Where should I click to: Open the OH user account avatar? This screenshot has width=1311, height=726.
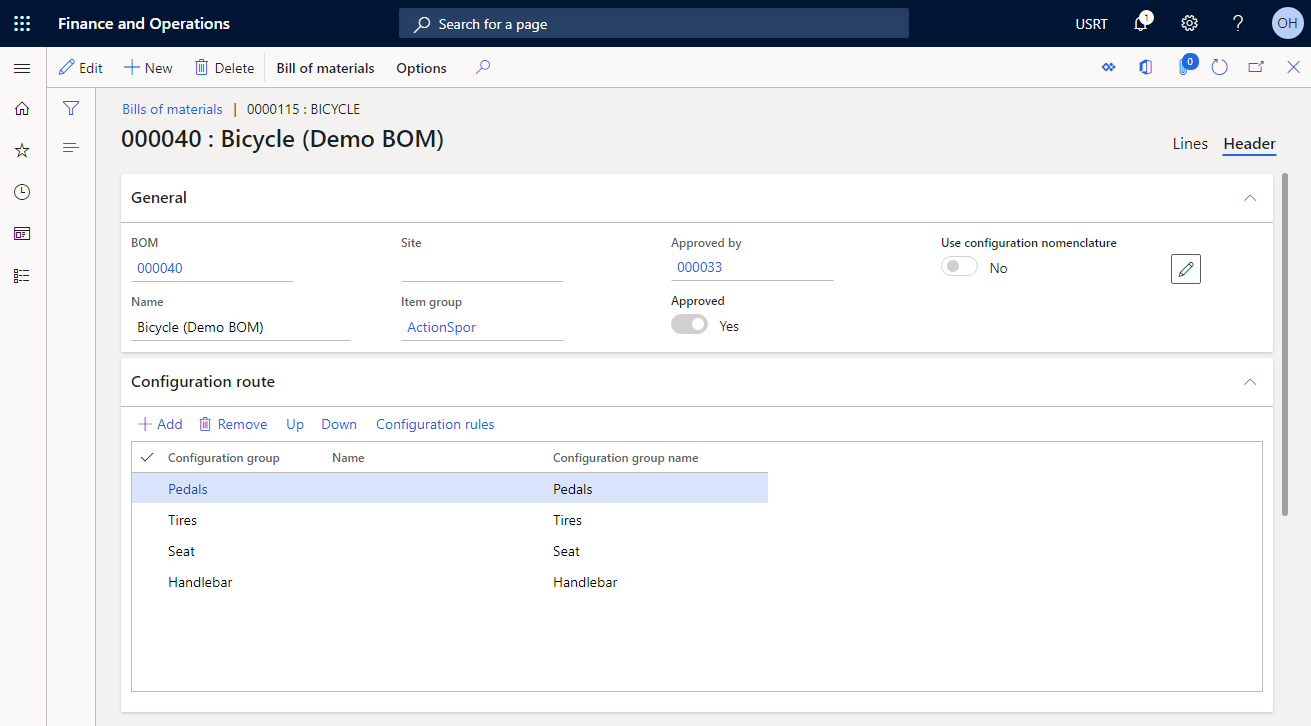[x=1286, y=23]
